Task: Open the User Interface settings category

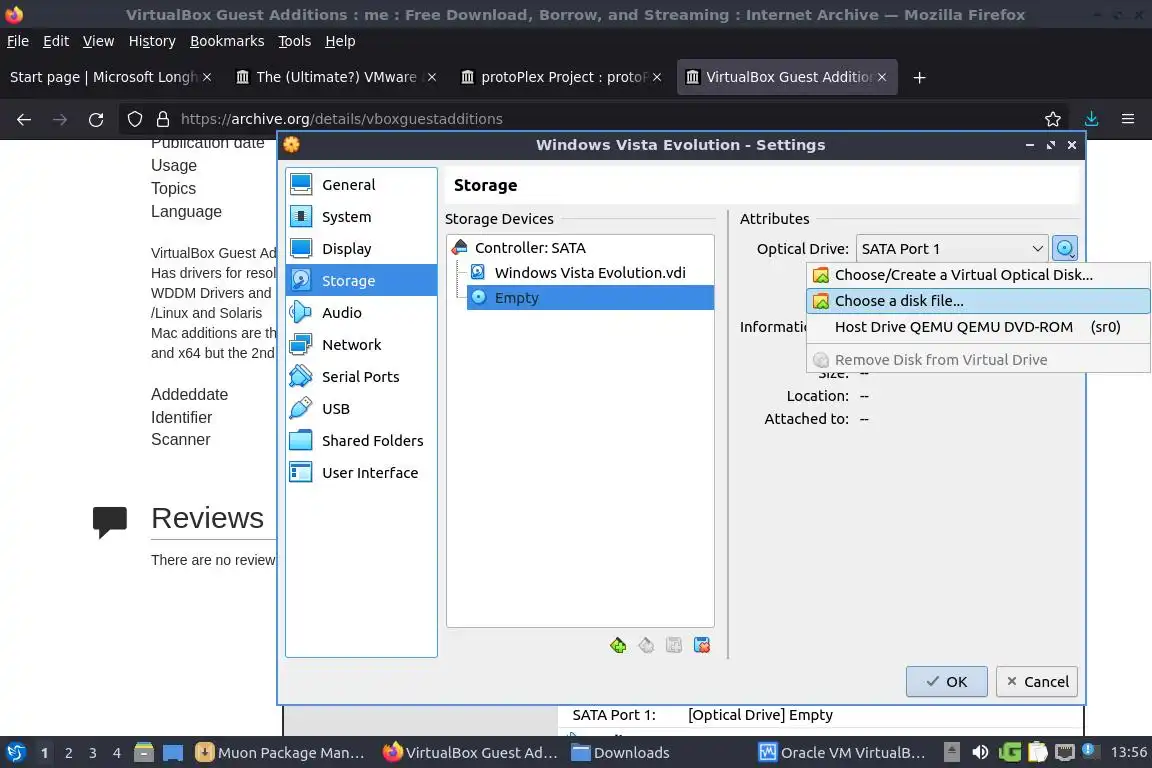Action: click(x=361, y=473)
